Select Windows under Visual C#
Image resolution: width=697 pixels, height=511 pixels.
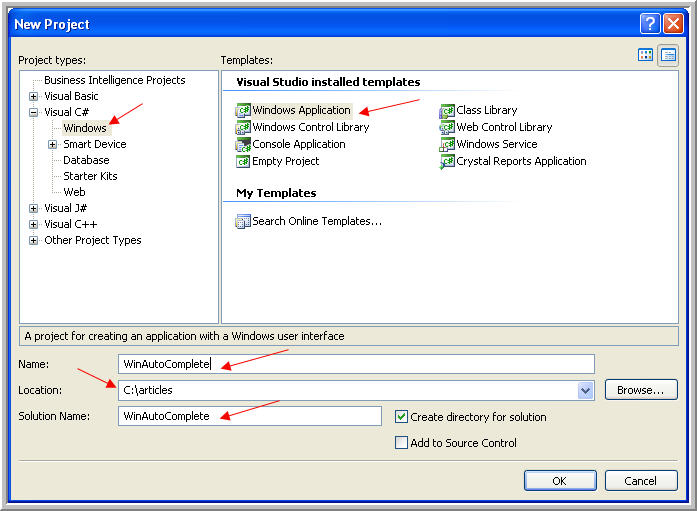click(85, 128)
